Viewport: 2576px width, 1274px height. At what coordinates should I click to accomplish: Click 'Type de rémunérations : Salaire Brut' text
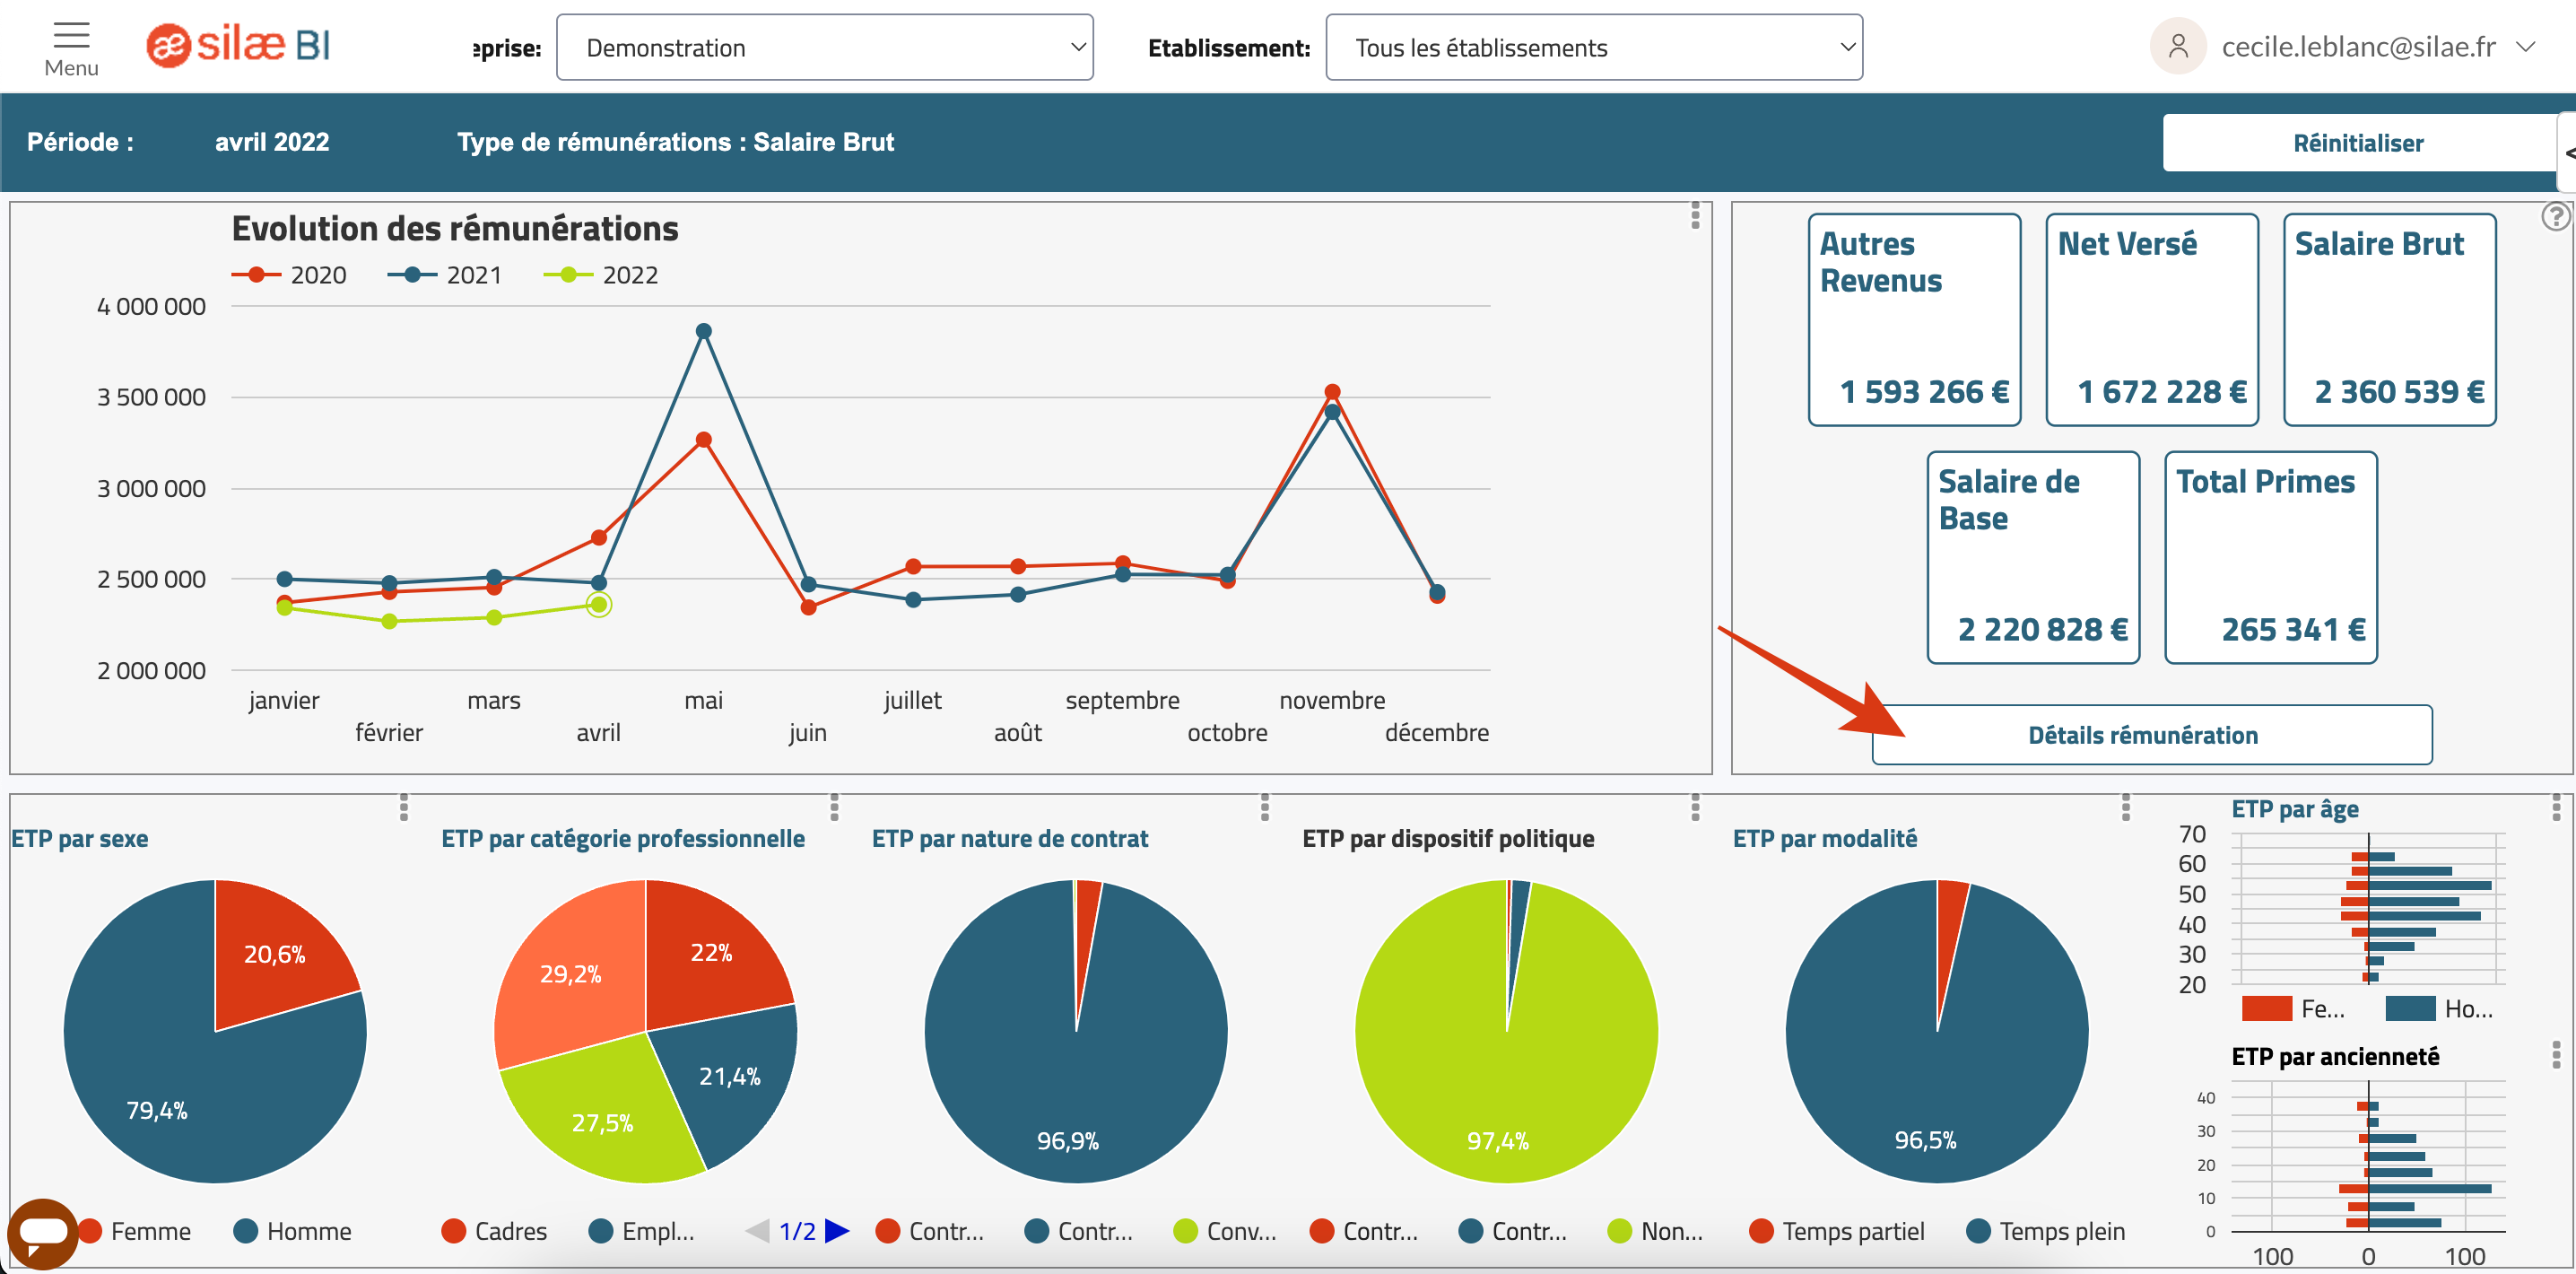coord(675,142)
